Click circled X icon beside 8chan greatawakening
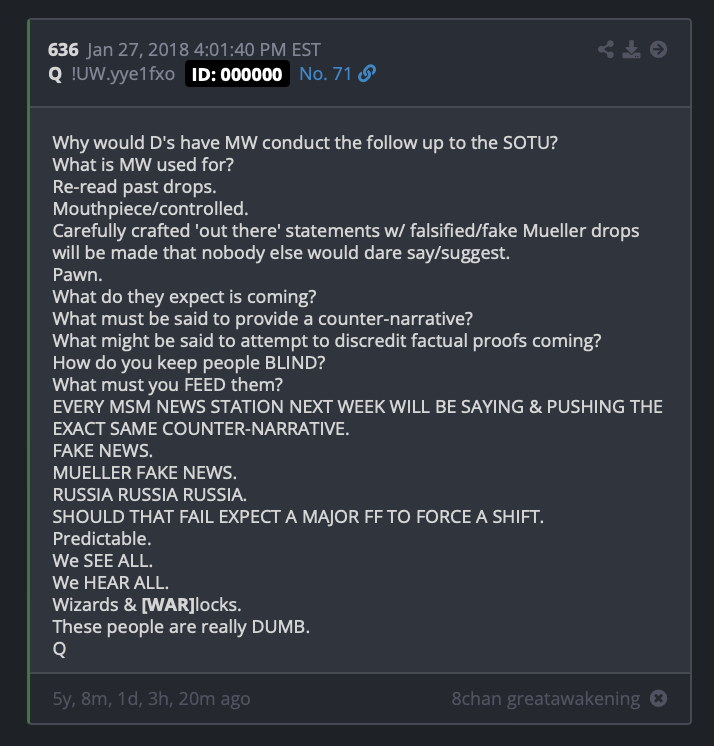This screenshot has width=714, height=746. tap(658, 698)
